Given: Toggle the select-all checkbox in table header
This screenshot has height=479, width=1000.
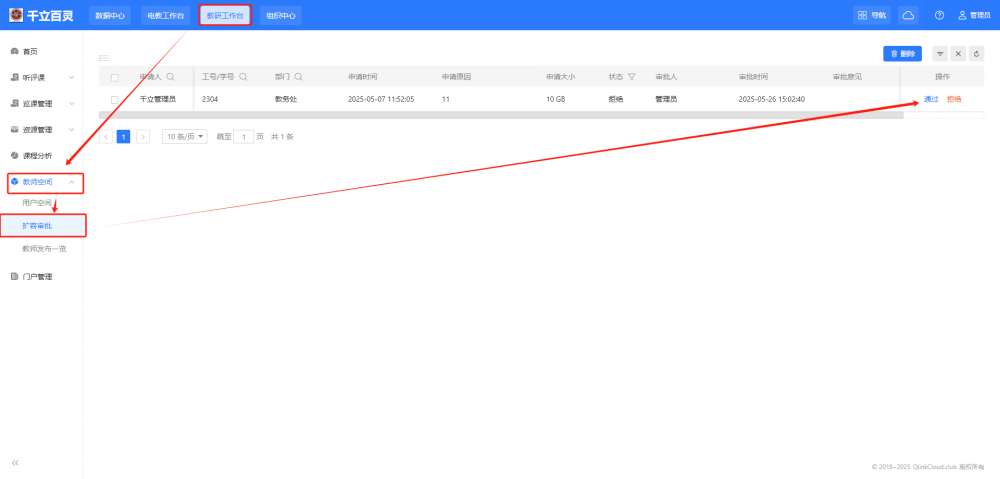Looking at the screenshot, I should [114, 77].
